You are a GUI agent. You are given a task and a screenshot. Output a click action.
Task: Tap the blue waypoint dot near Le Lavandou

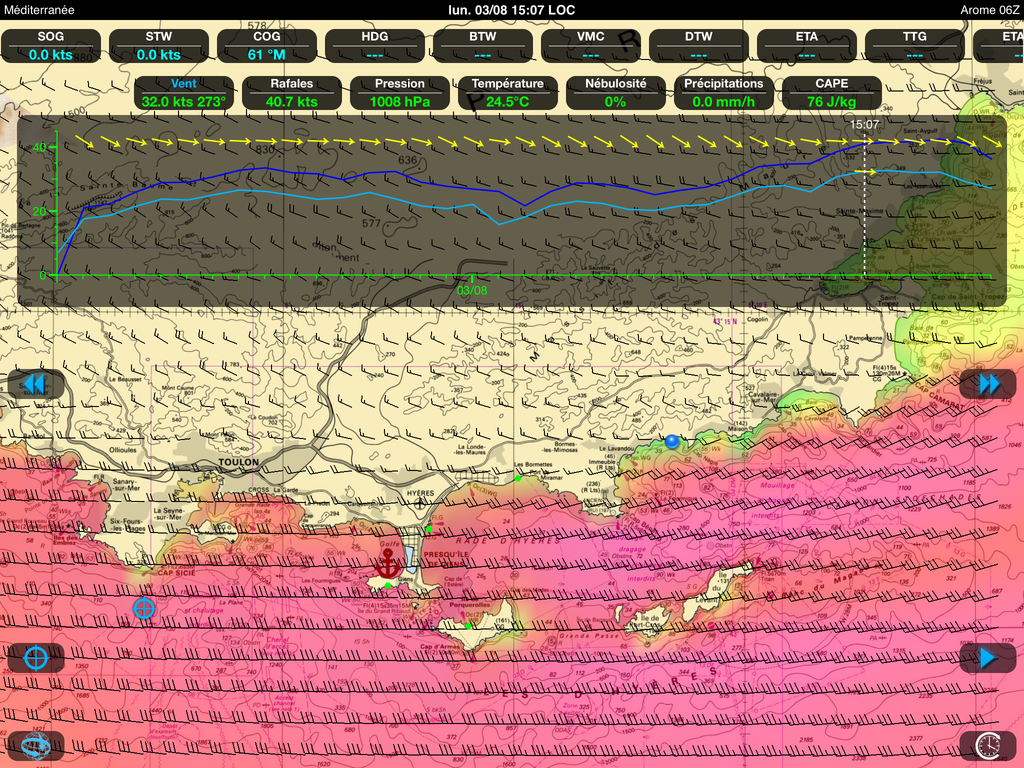(x=671, y=441)
